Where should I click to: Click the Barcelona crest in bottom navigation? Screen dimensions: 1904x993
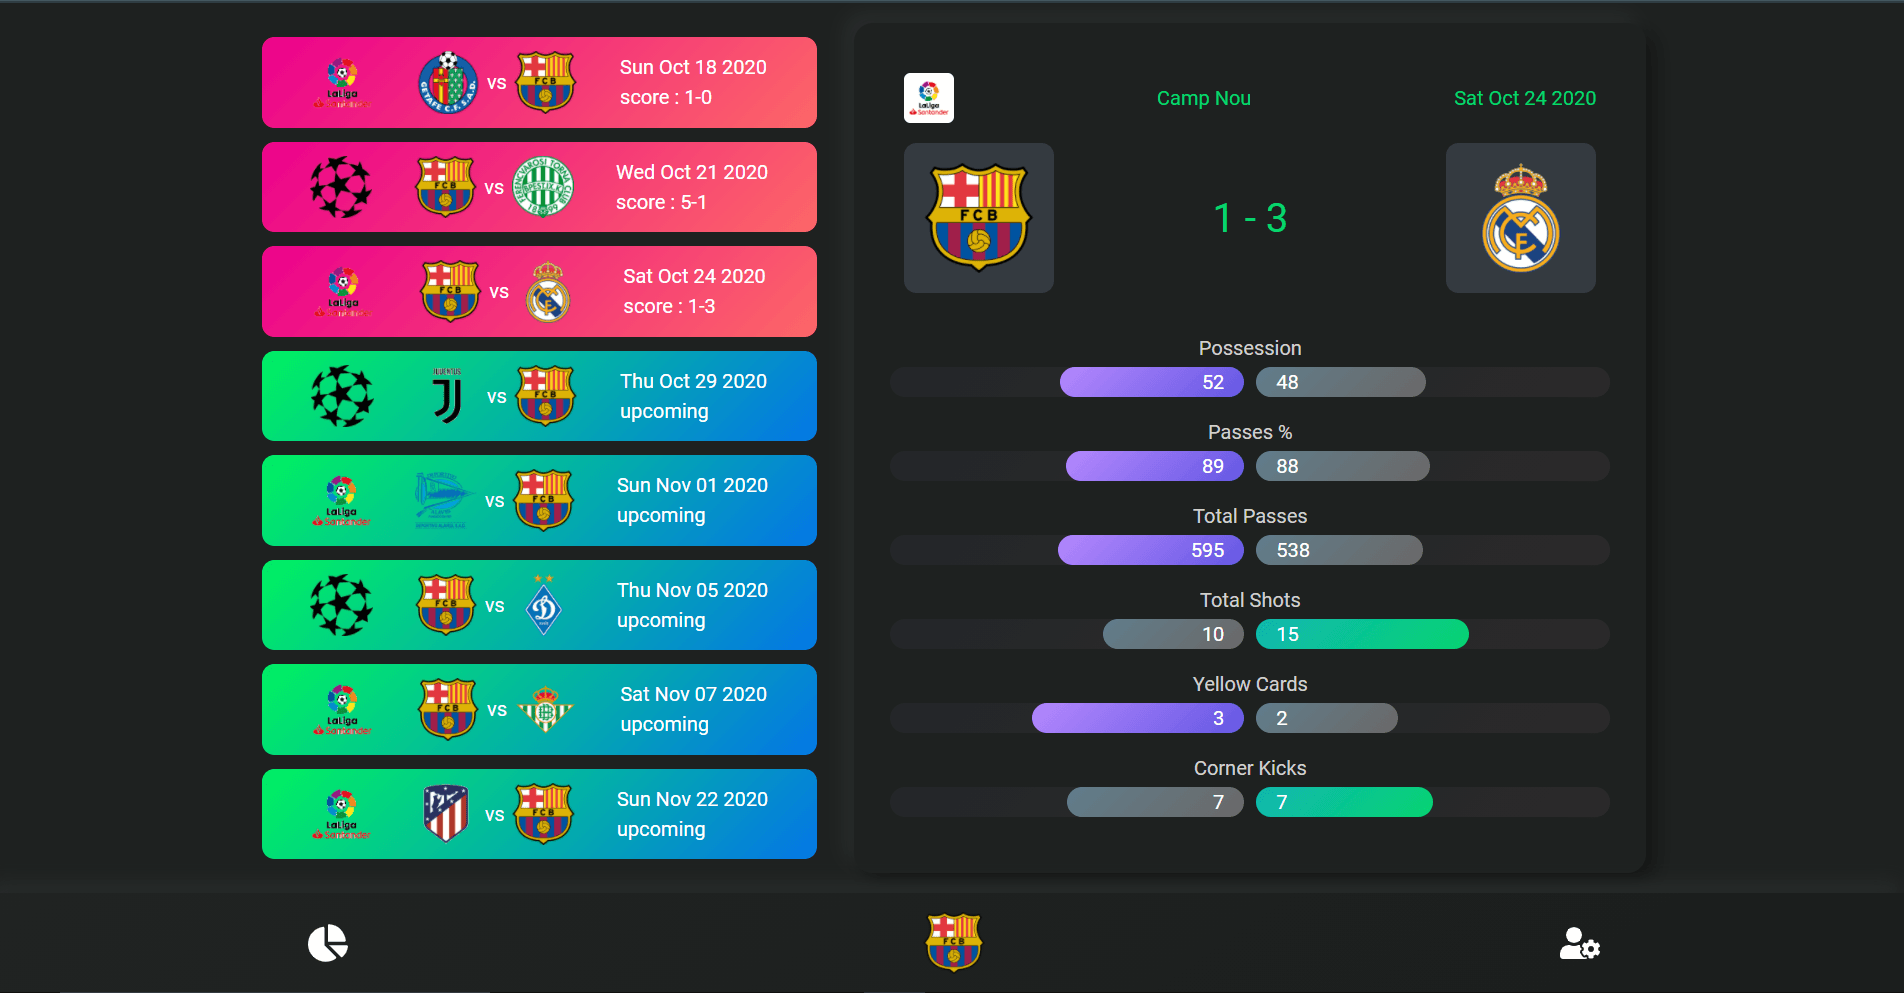[953, 942]
